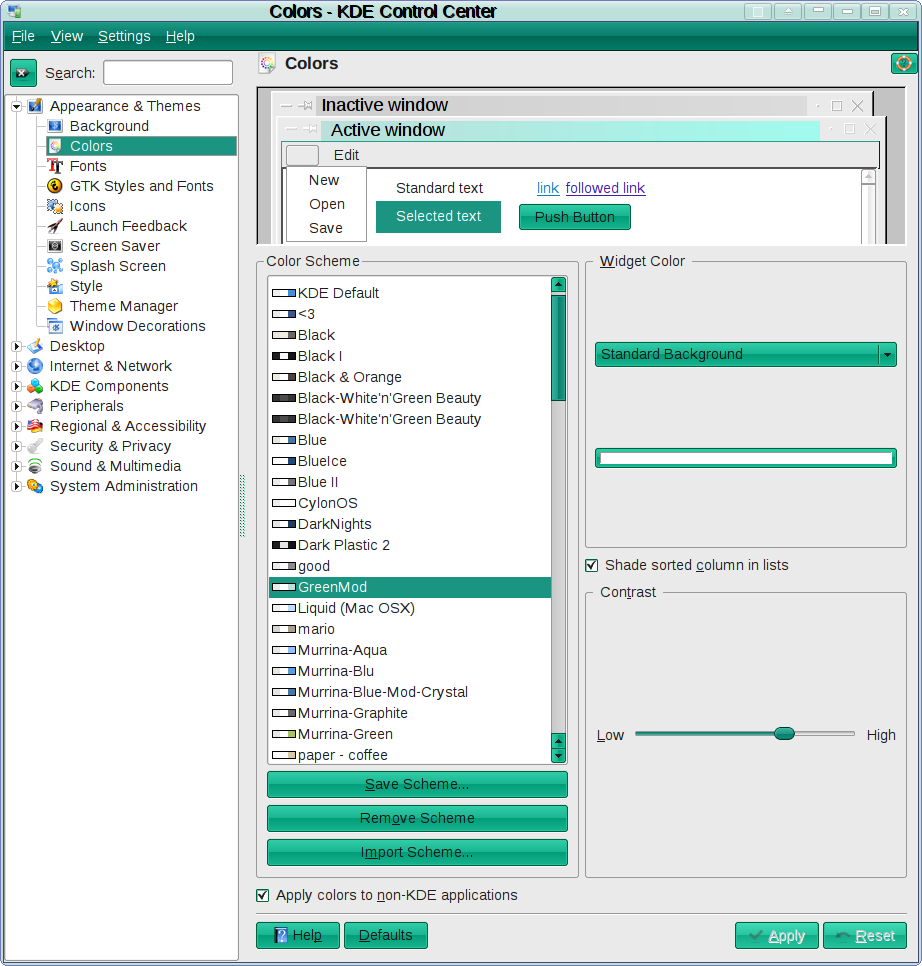Click the Window Decorations icon
922x966 pixels.
click(55, 327)
